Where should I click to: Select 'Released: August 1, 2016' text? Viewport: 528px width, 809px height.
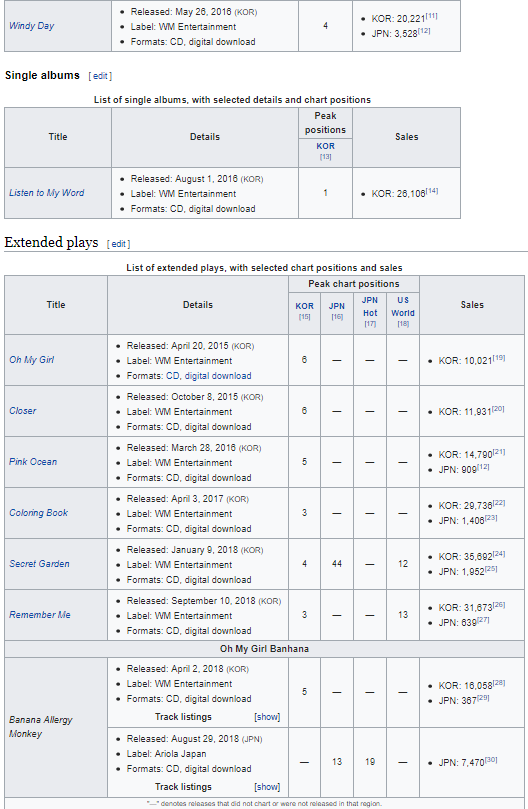pyautogui.click(x=184, y=179)
